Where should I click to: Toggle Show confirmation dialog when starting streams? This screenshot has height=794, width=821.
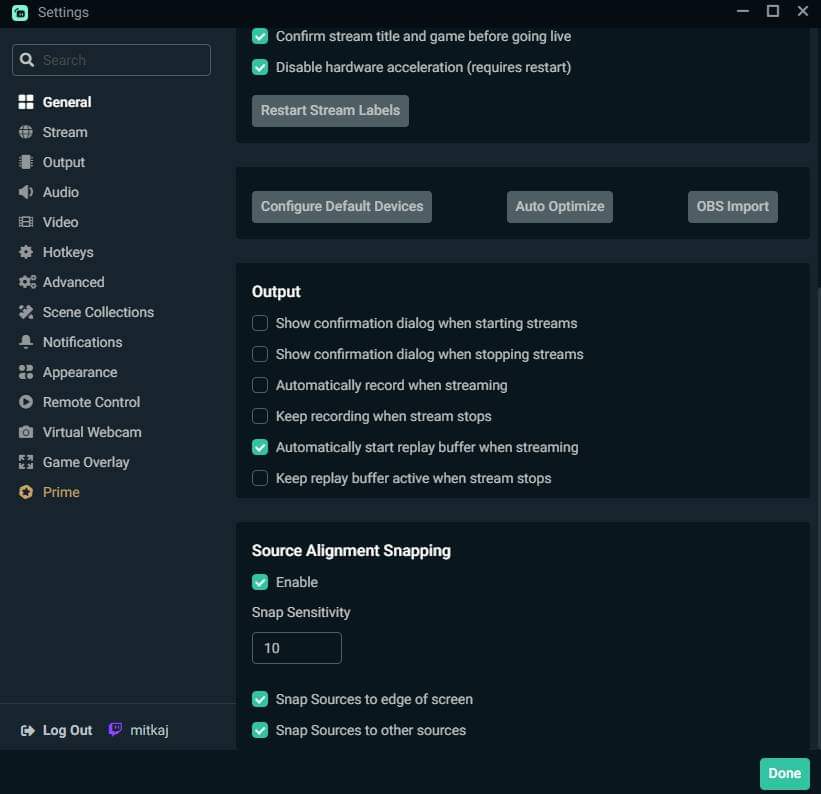tap(260, 323)
